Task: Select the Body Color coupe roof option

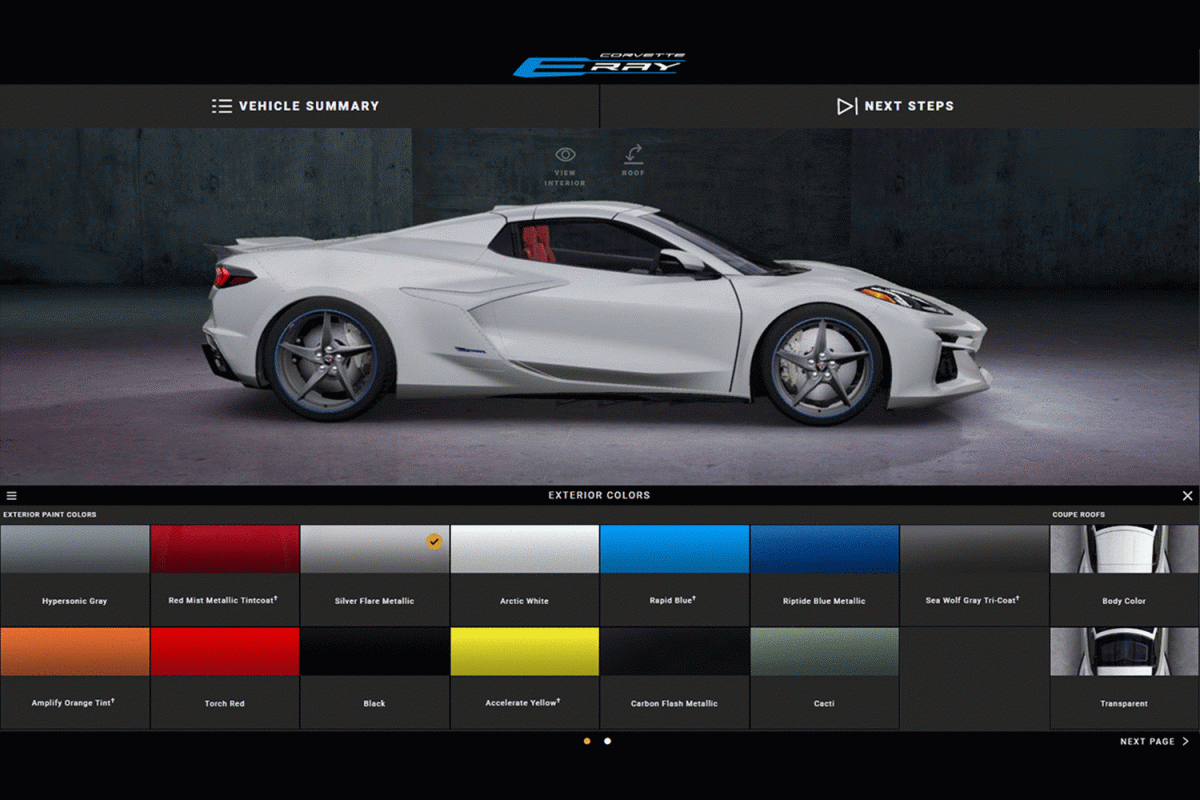Action: click(x=1124, y=575)
